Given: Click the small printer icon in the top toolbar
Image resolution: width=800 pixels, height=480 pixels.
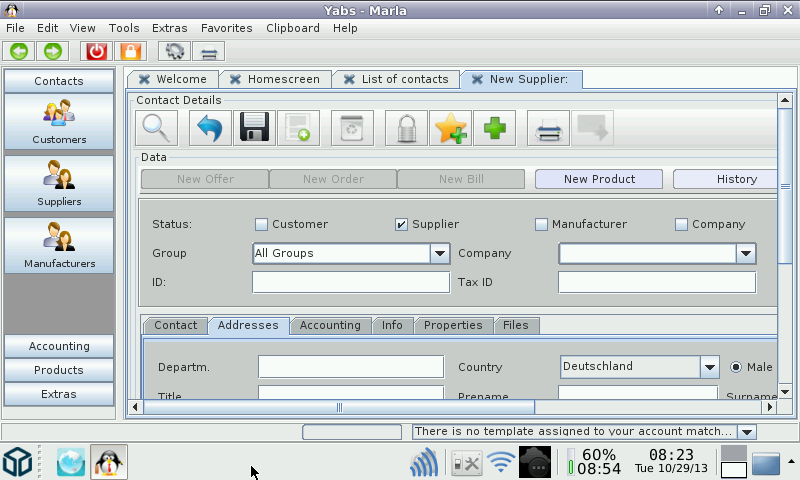Looking at the screenshot, I should 209,52.
